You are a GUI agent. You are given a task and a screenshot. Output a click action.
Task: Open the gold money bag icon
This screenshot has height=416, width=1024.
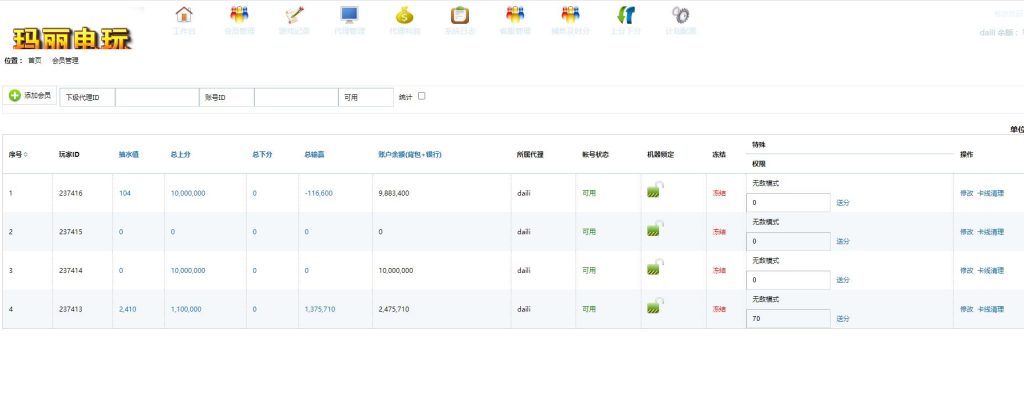click(405, 14)
